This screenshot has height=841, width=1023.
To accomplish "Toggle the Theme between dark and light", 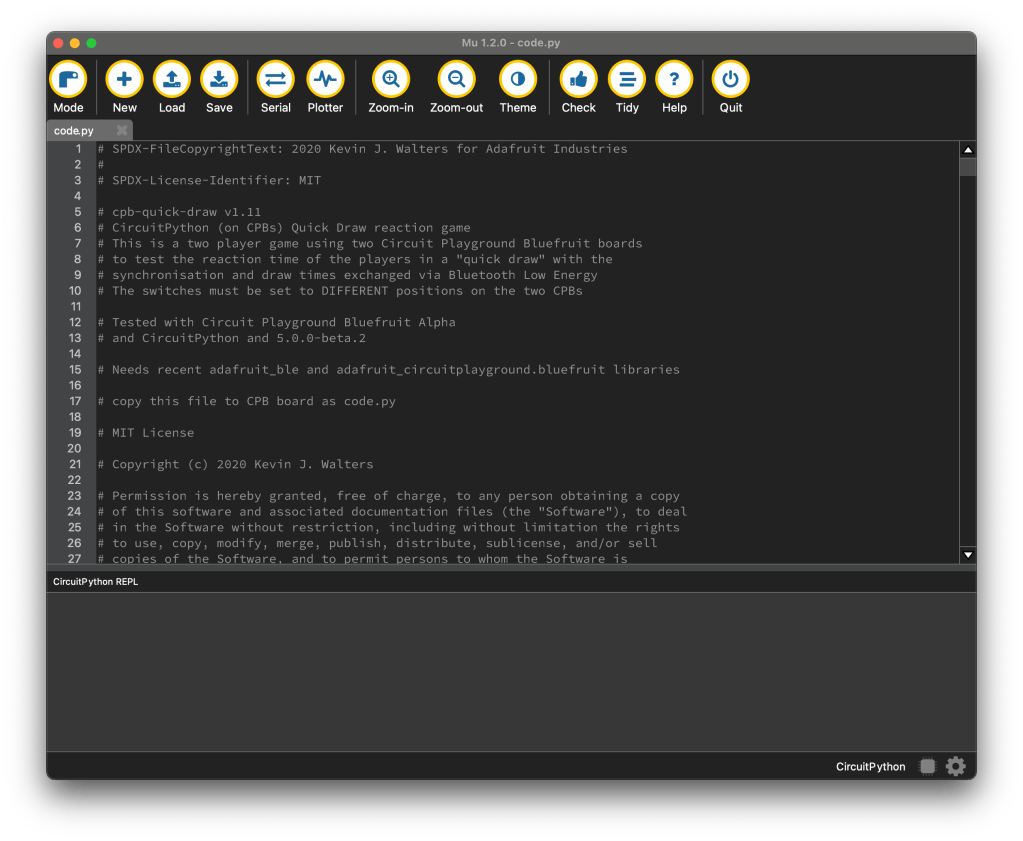I will coord(518,80).
